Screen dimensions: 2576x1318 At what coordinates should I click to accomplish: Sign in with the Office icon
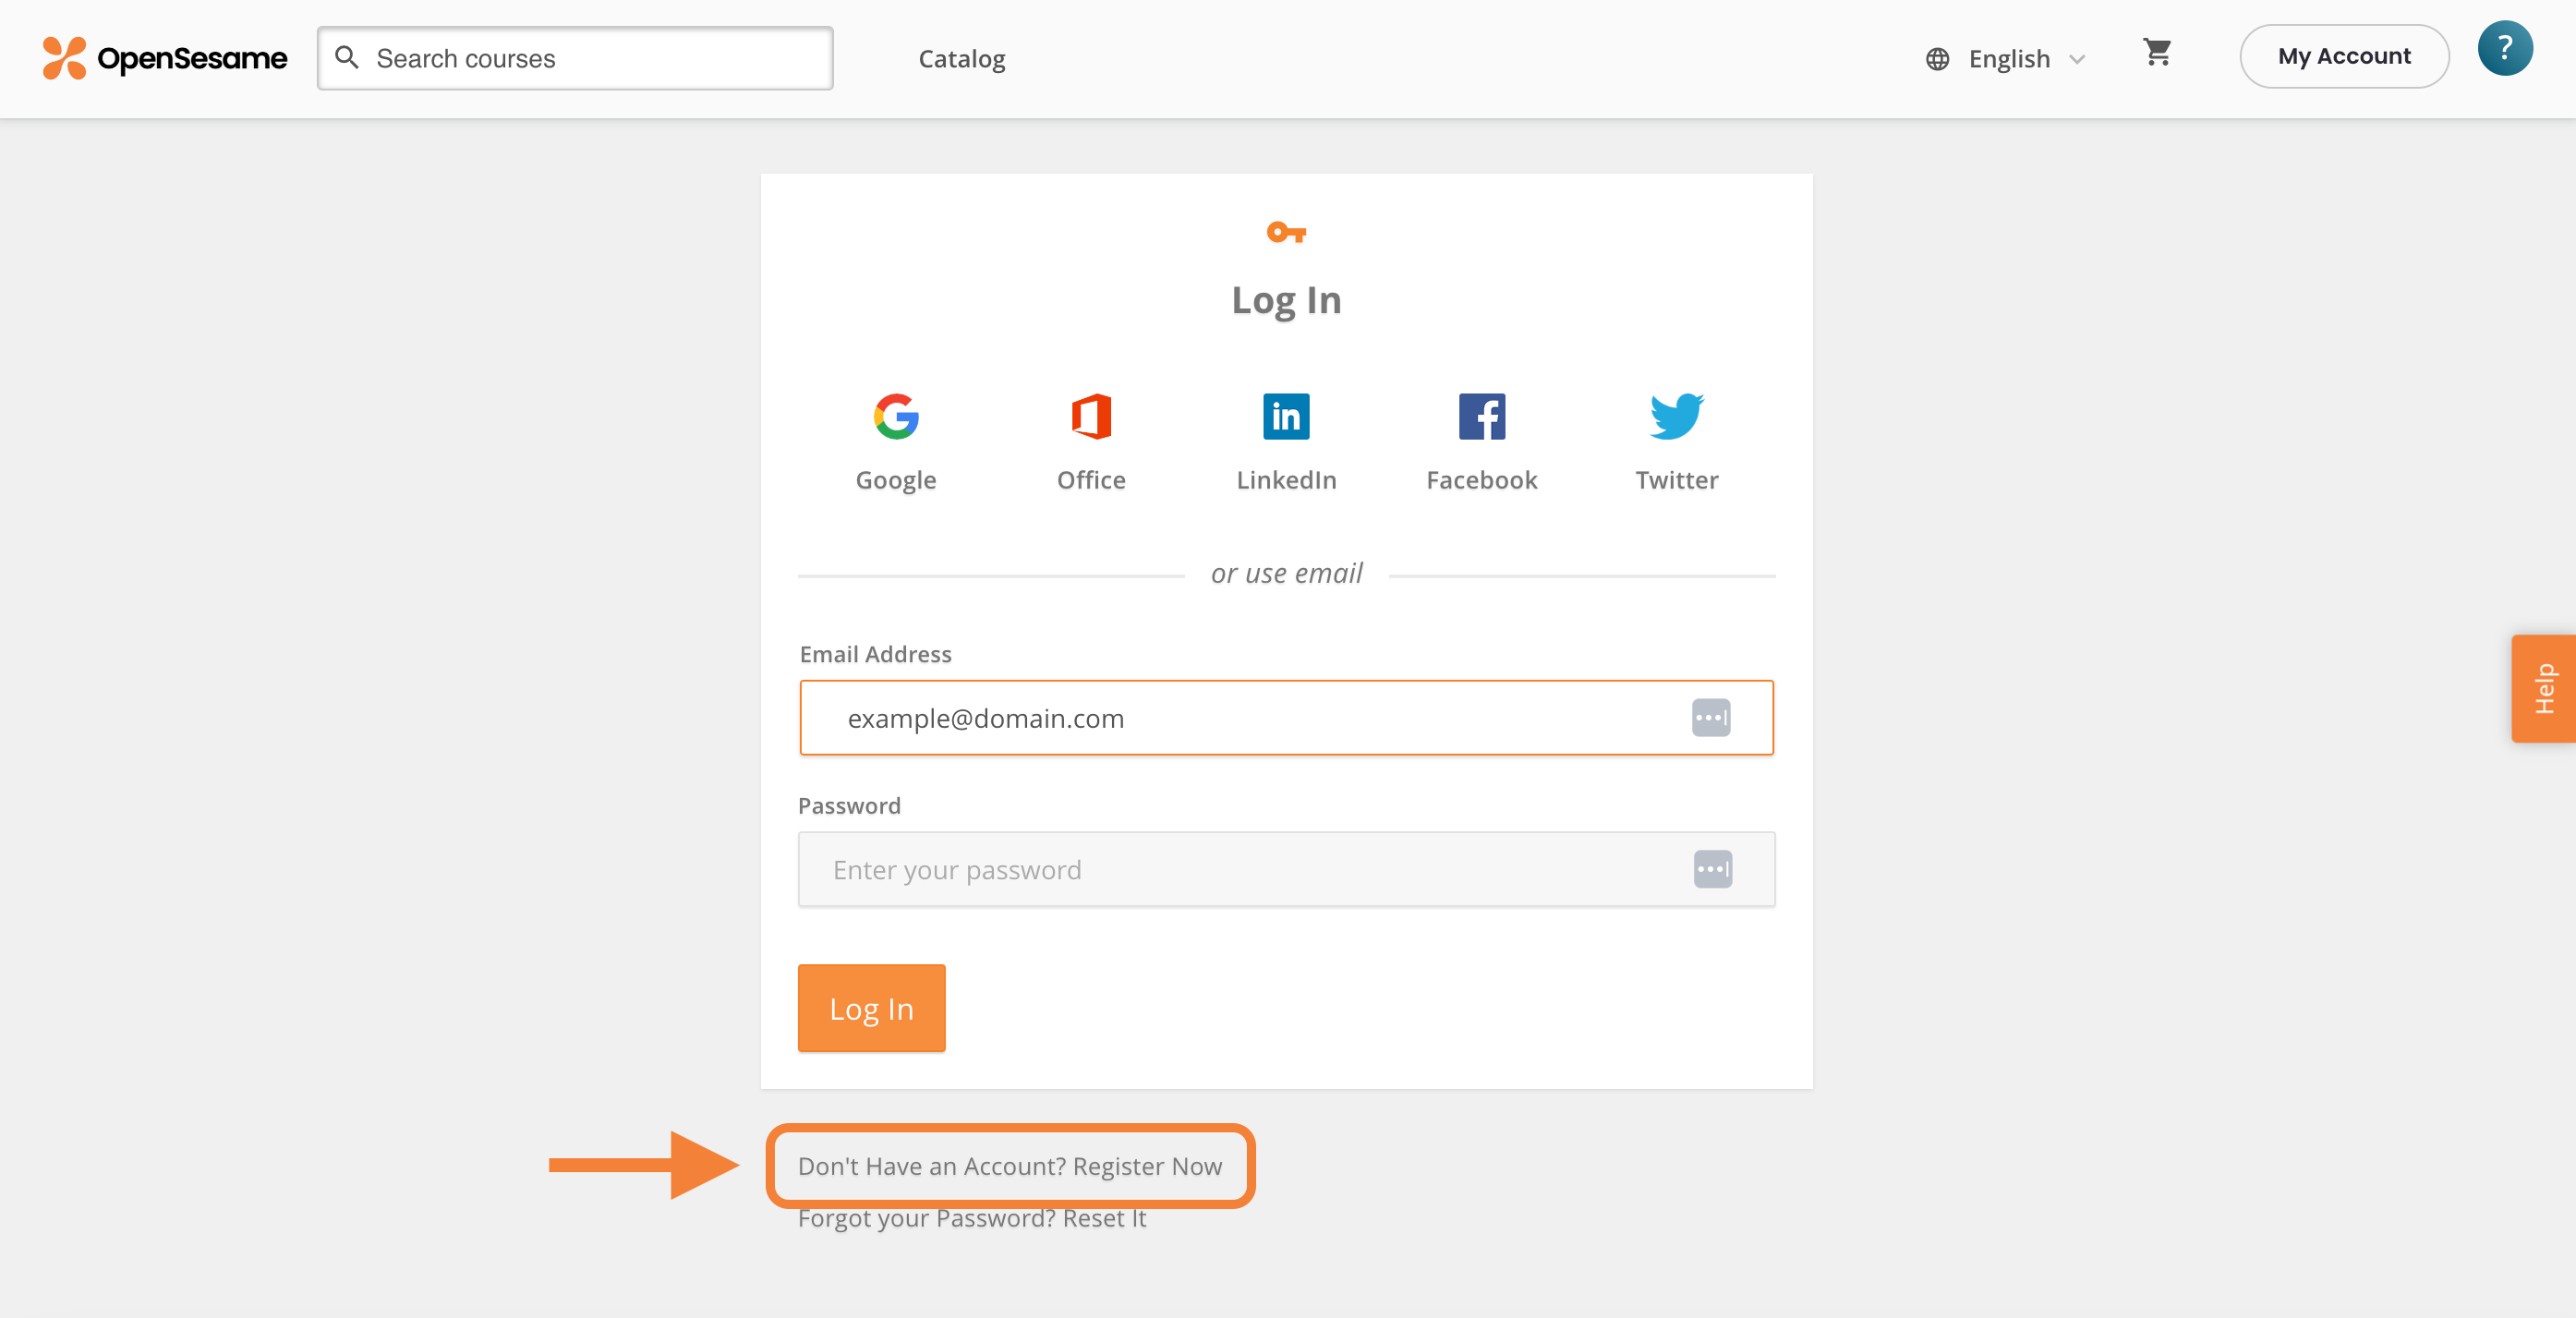point(1091,416)
